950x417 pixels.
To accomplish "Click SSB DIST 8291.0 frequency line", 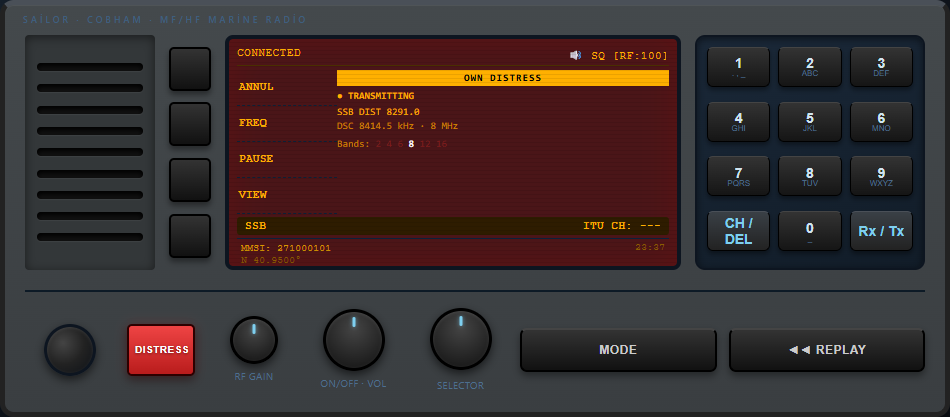I will coord(379,112).
